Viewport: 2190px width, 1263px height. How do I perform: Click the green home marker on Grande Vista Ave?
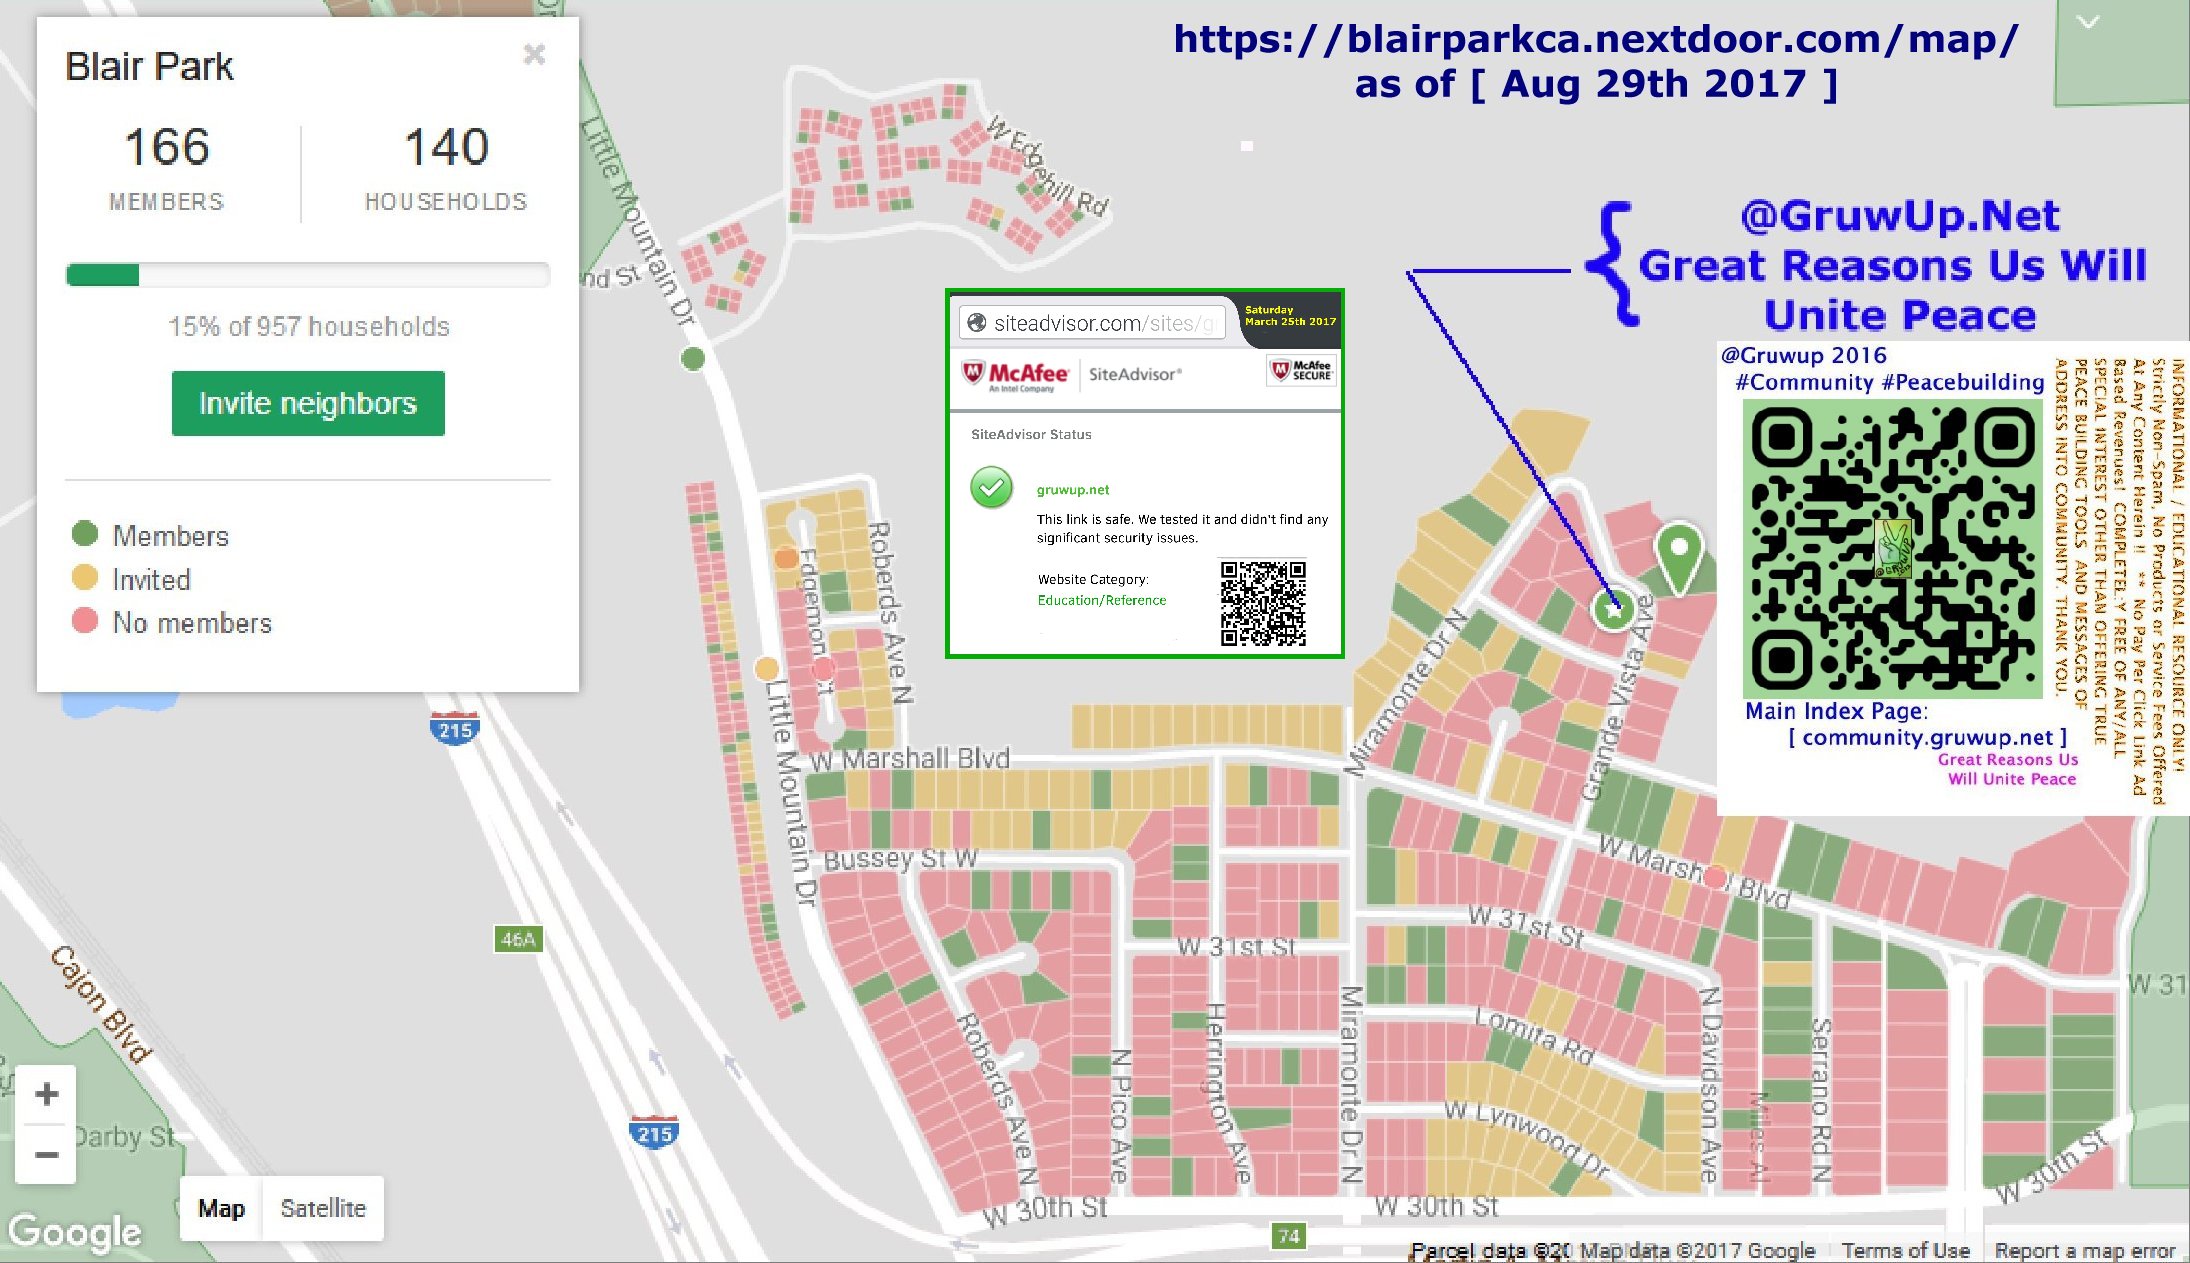[1612, 608]
